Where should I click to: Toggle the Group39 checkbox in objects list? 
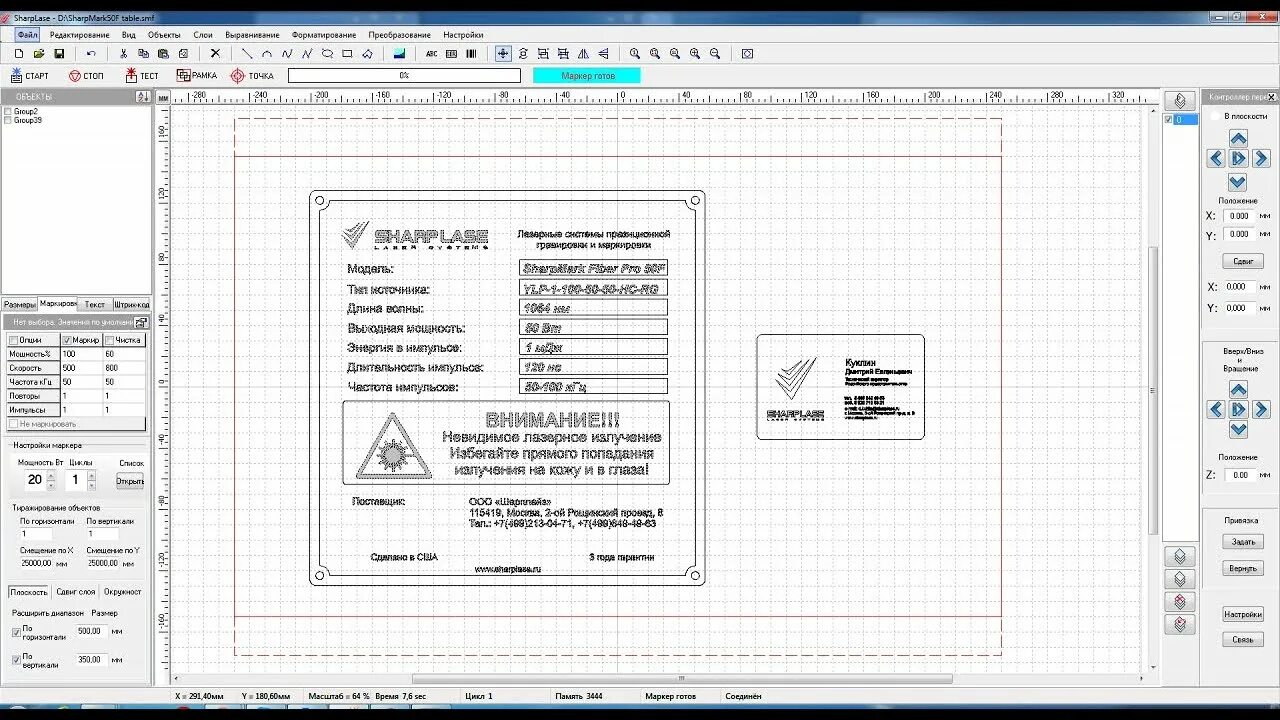coord(8,120)
